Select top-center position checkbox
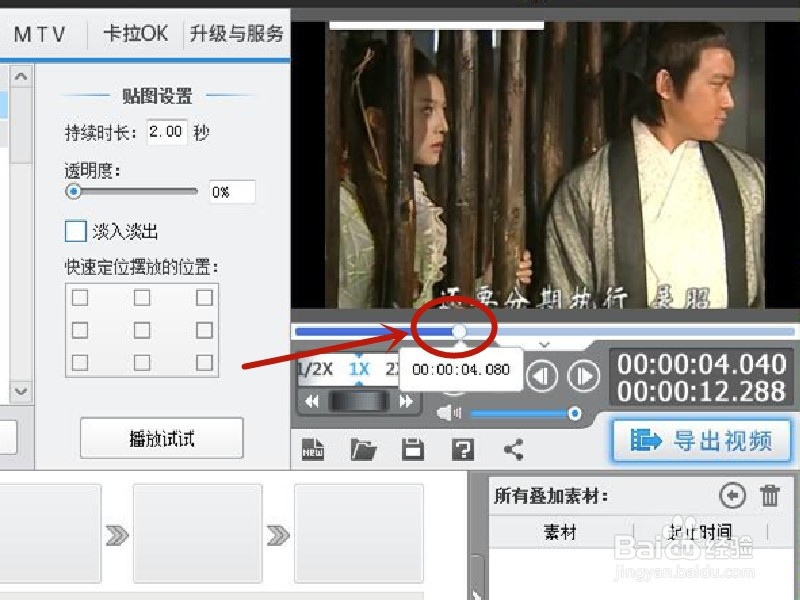The image size is (800, 600). (142, 297)
